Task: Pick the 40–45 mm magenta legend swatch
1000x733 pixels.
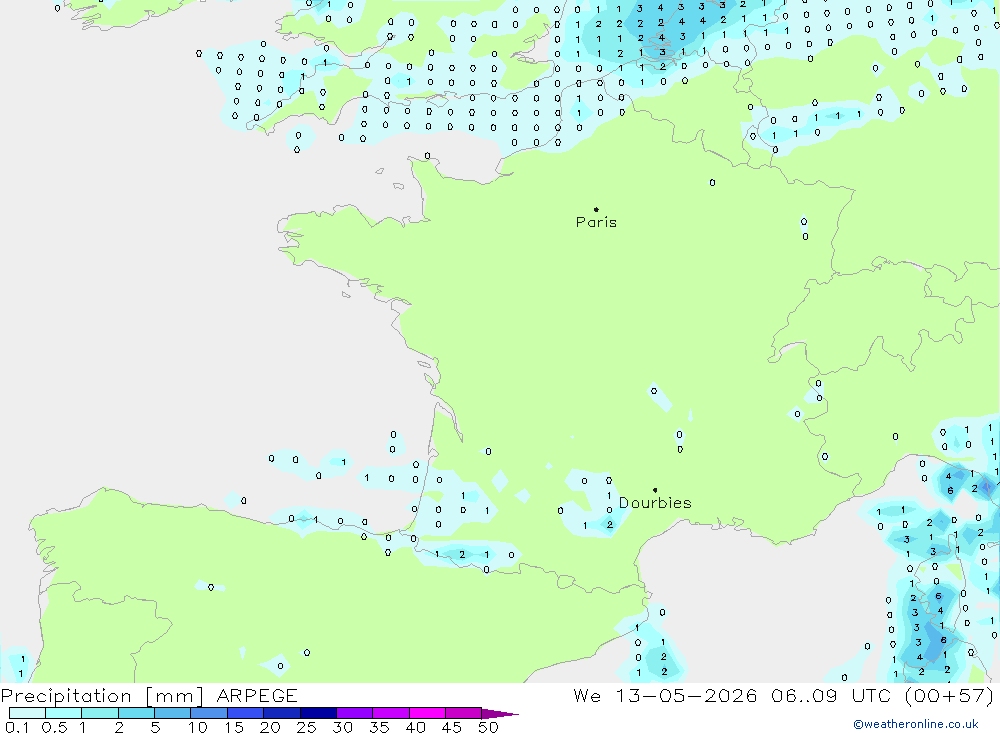Action: [427, 713]
